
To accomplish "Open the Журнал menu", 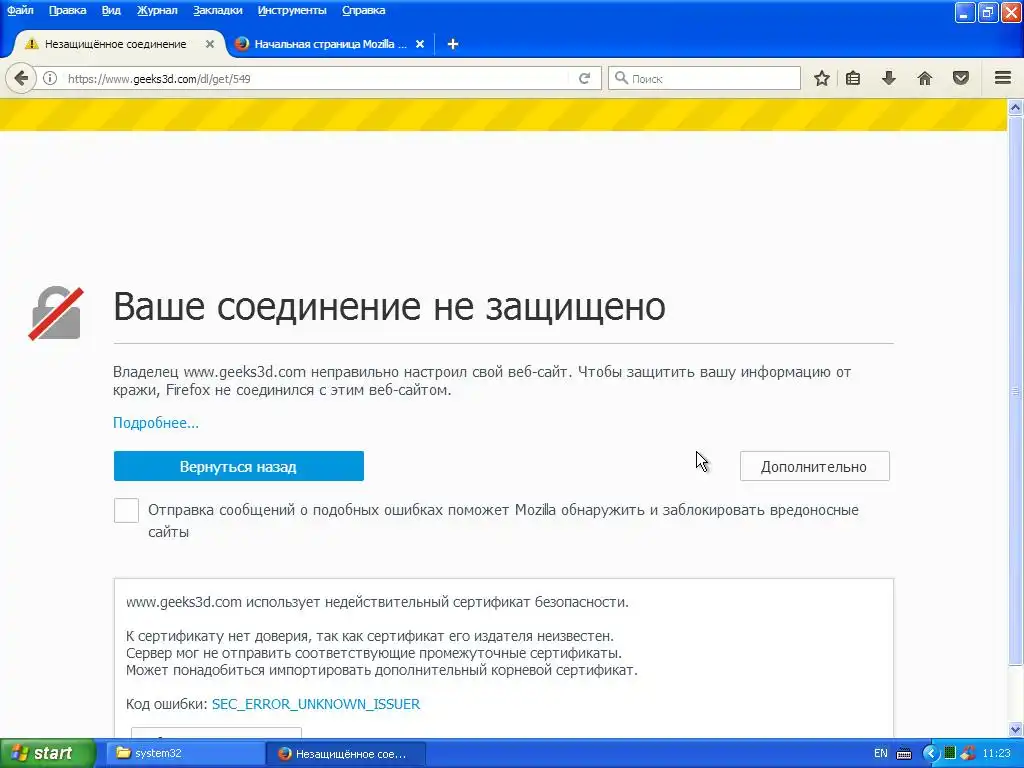I will [157, 10].
